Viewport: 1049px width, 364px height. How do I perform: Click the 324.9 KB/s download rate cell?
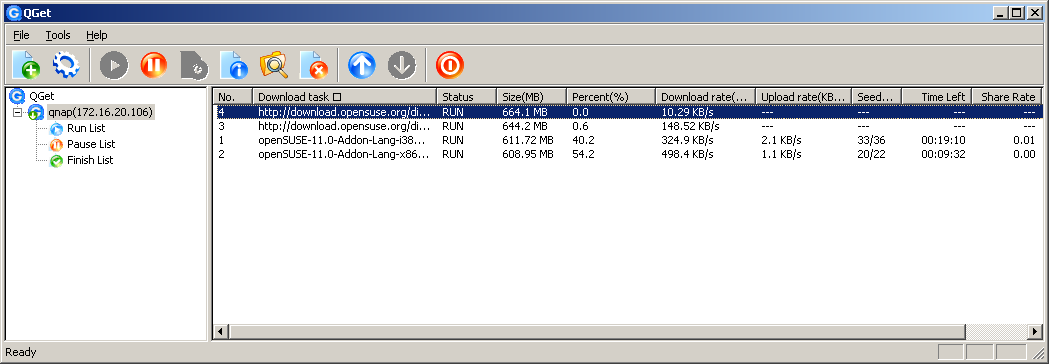(x=687, y=141)
